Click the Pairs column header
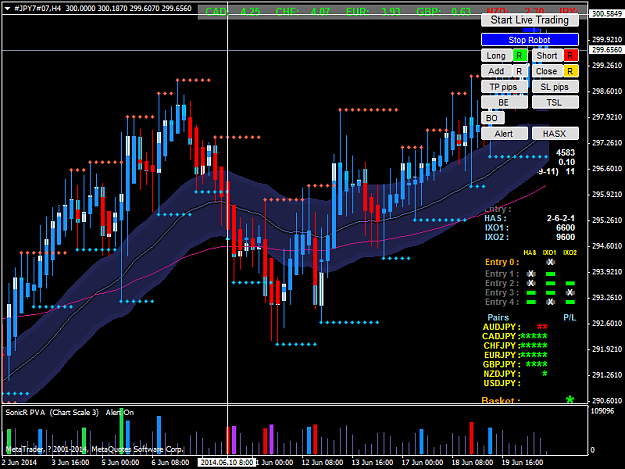This screenshot has height=469, width=625. 498,318
